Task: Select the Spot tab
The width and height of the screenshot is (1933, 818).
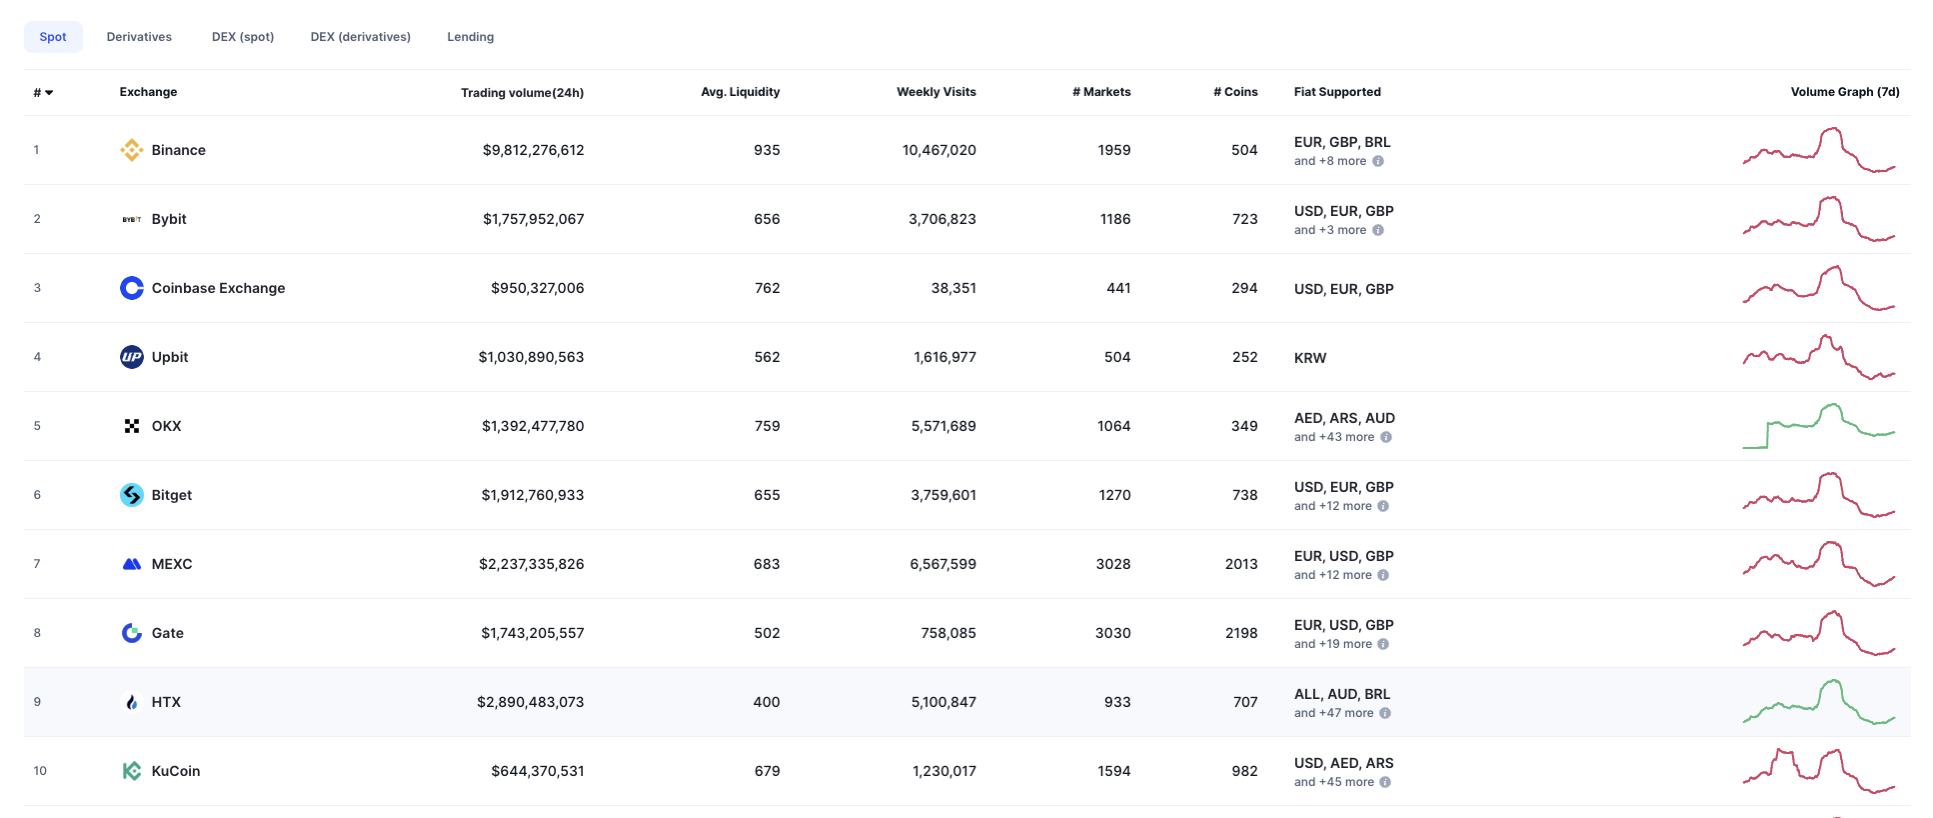Action: click(53, 37)
